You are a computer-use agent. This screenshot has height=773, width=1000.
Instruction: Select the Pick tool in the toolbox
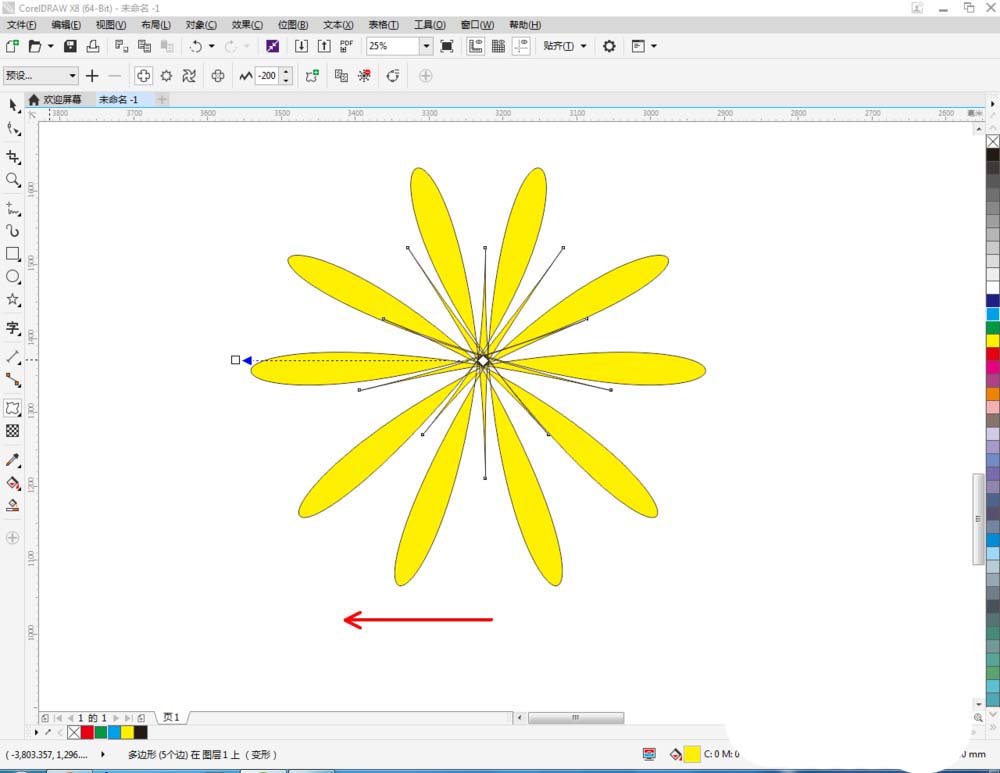point(13,106)
